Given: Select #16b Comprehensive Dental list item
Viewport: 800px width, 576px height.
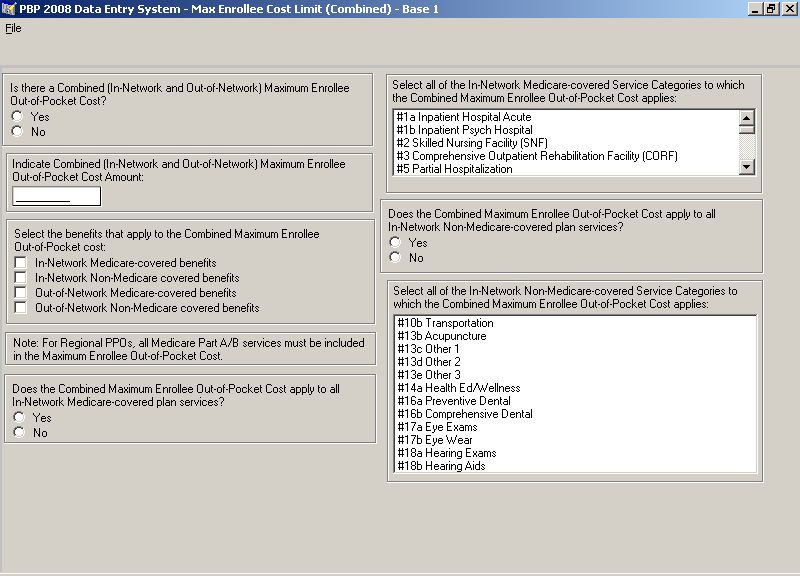Looking at the screenshot, I should (x=576, y=414).
